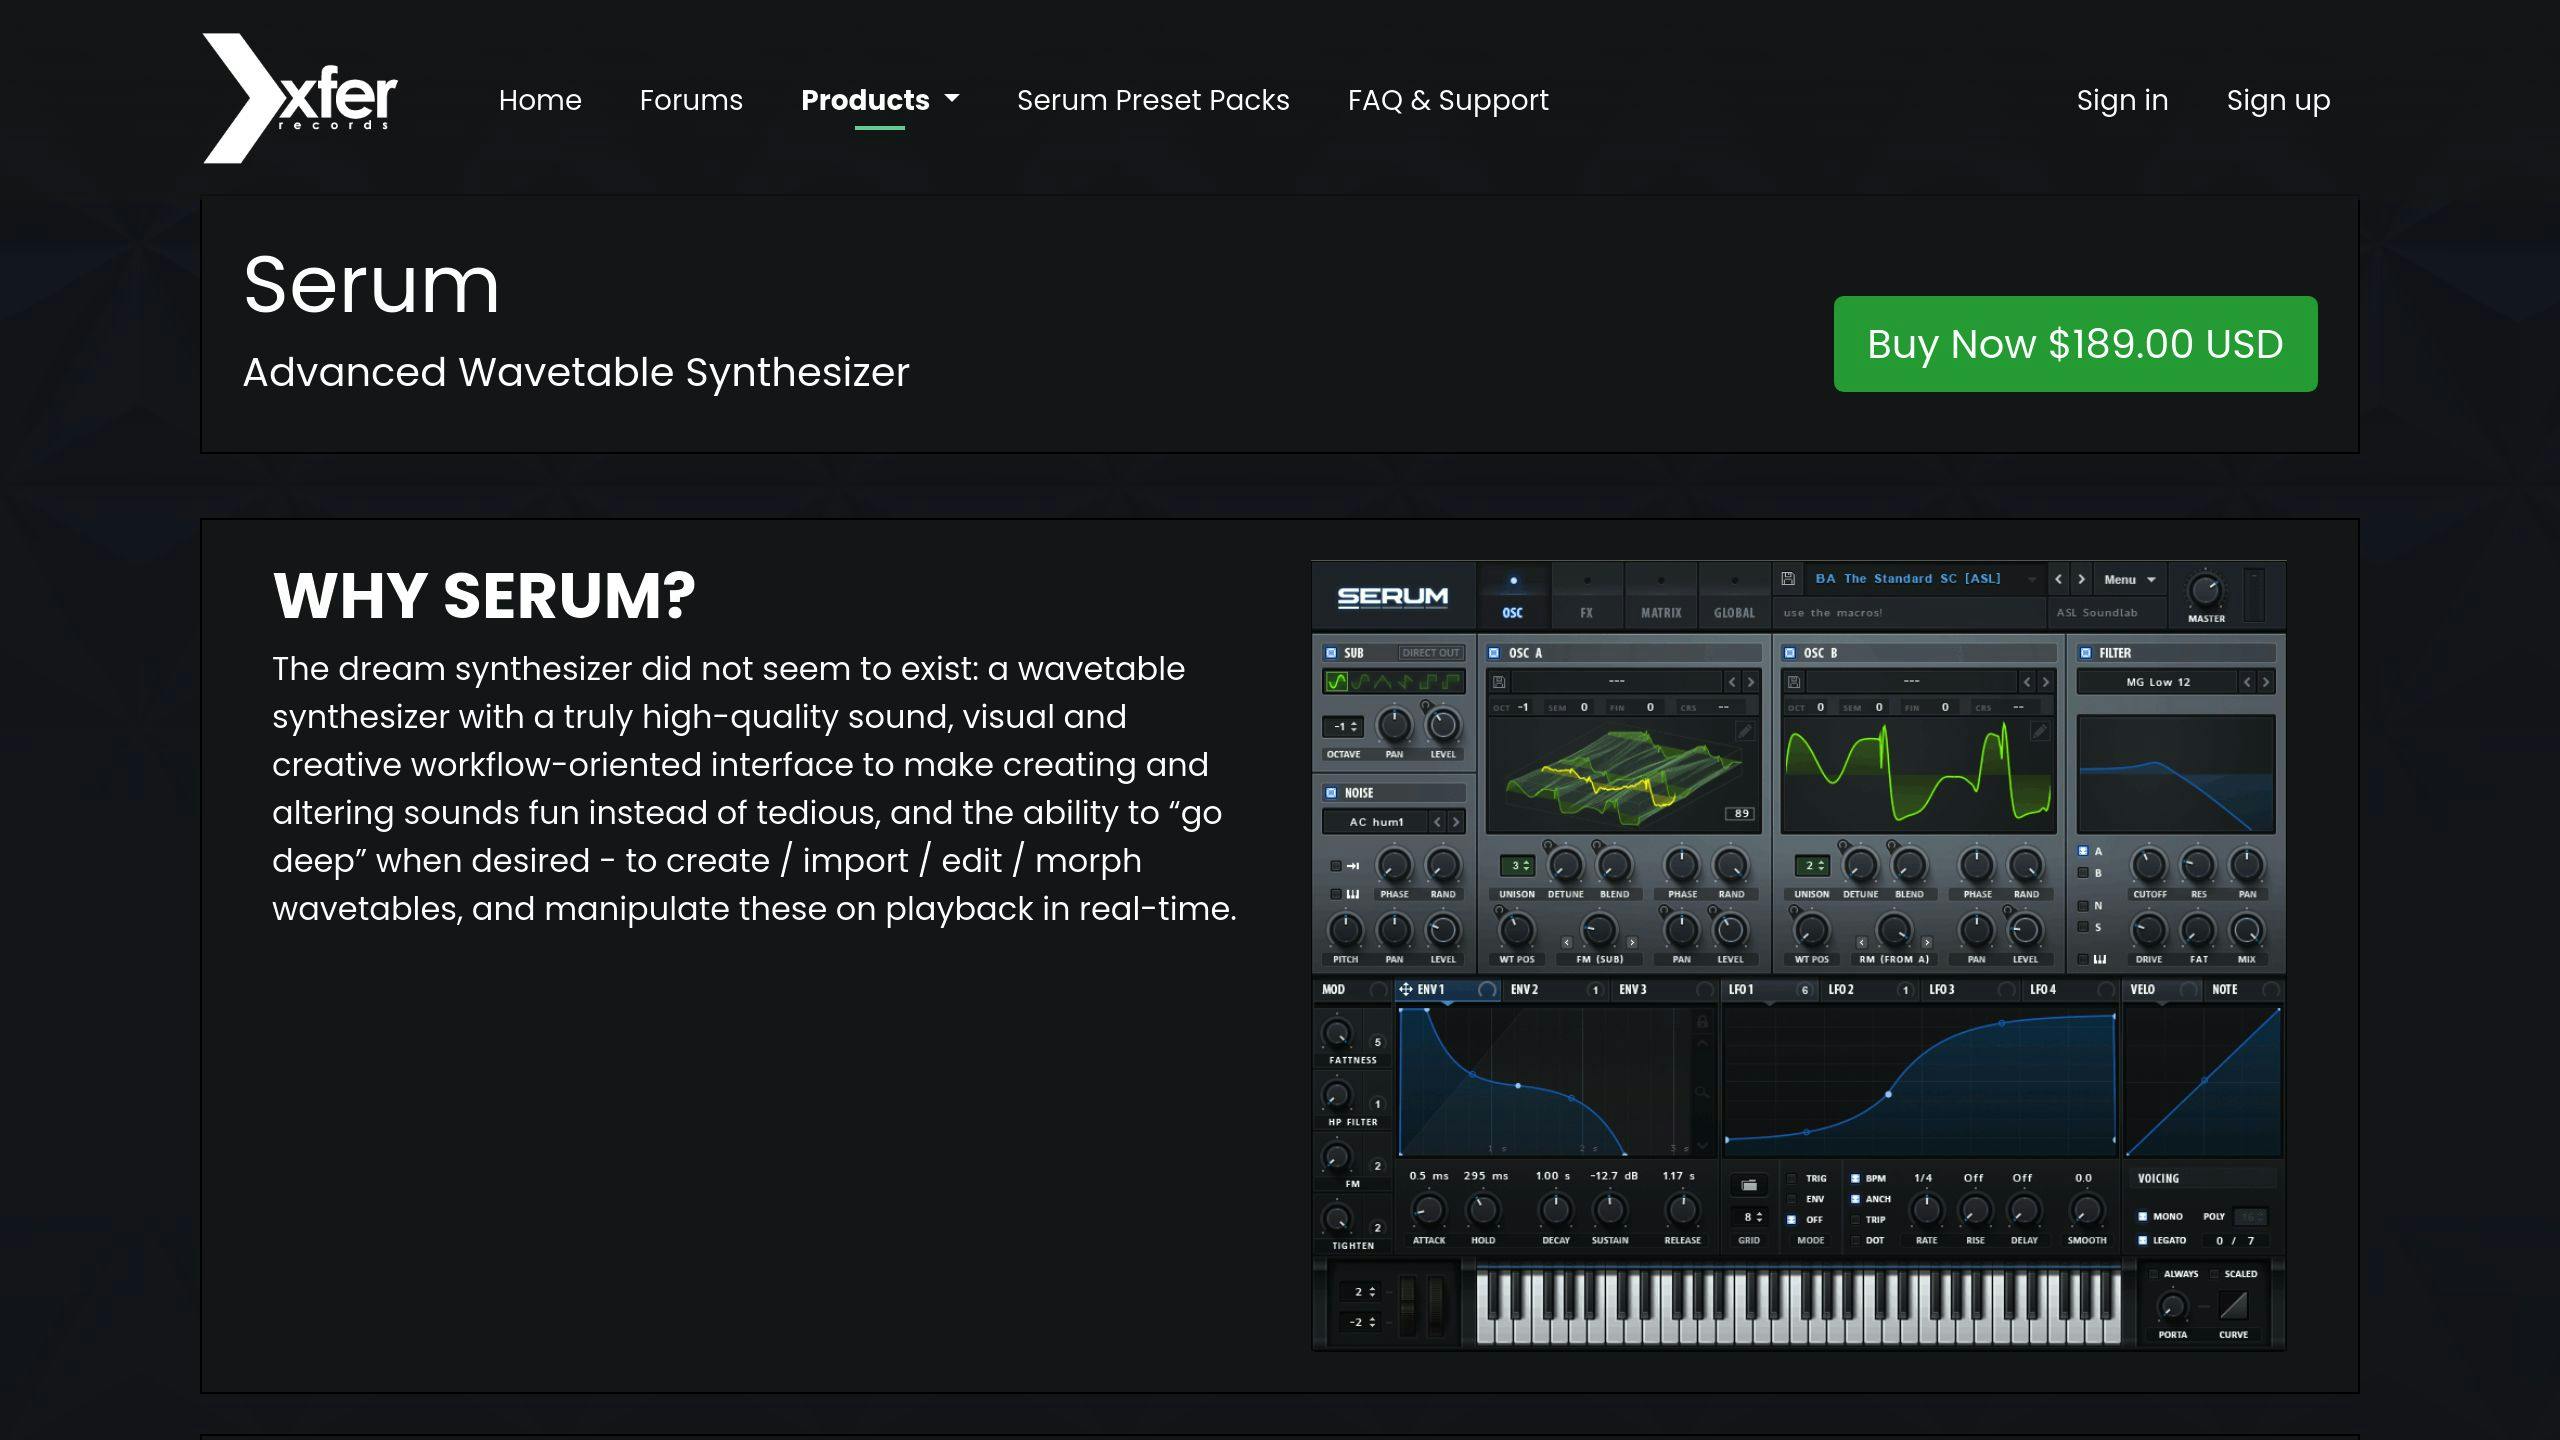Open the Products dropdown menu
2560x1440 pixels.
pyautogui.click(x=879, y=100)
